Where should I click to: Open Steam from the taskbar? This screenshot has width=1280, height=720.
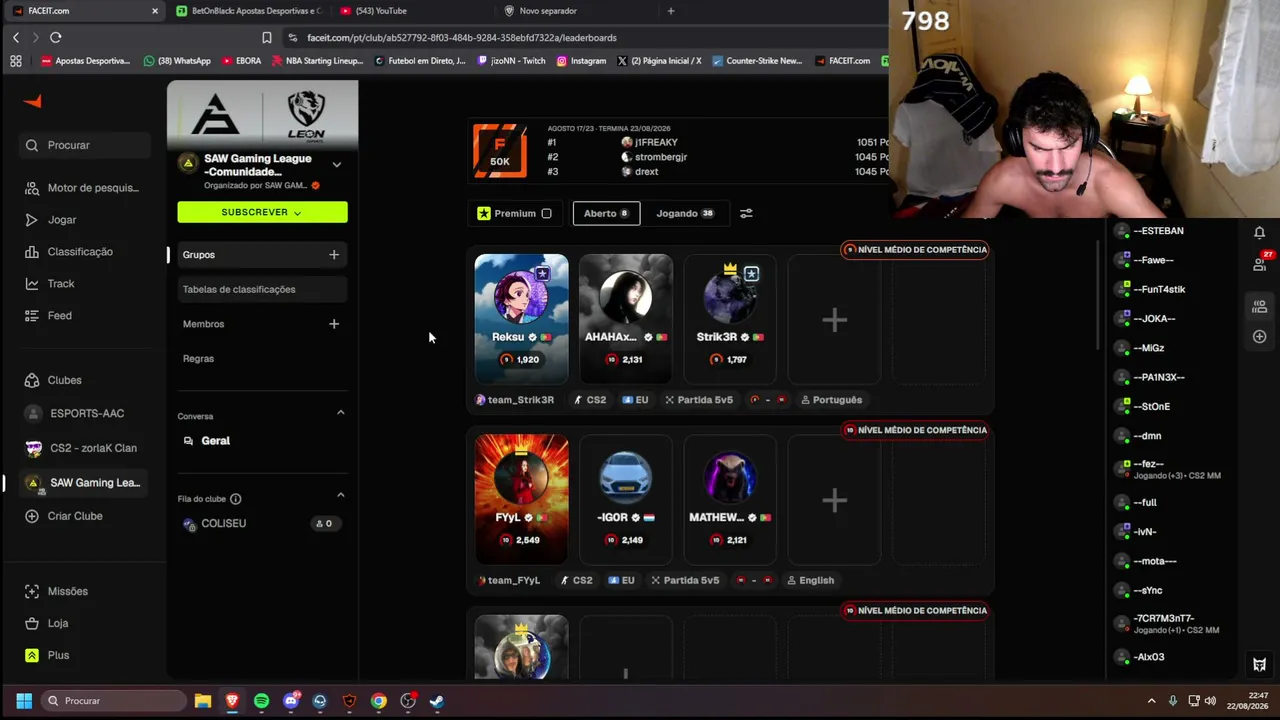pos(437,701)
